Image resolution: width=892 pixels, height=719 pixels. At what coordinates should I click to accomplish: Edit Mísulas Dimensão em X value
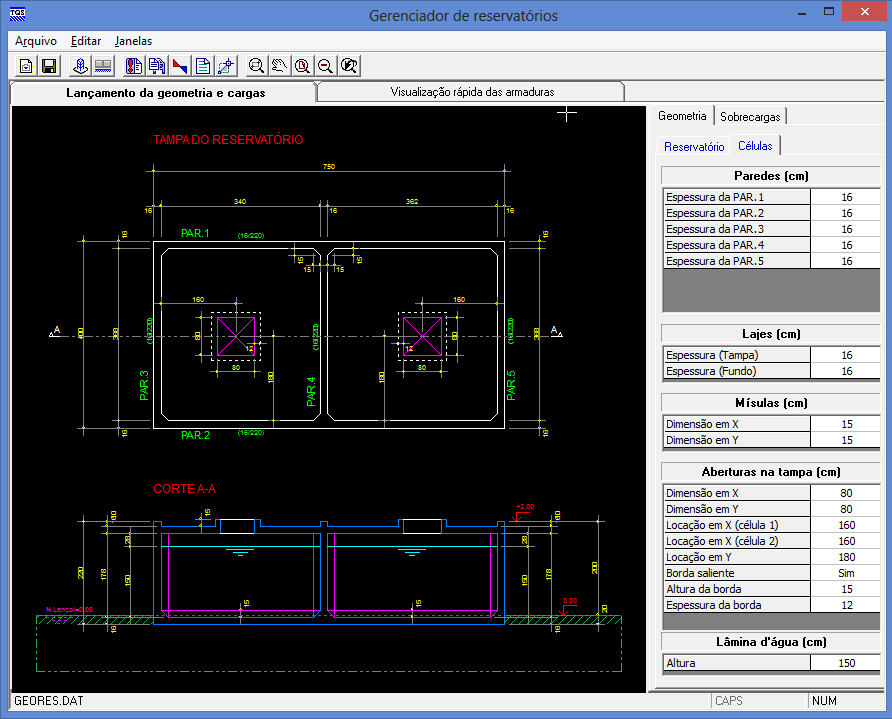click(x=846, y=424)
